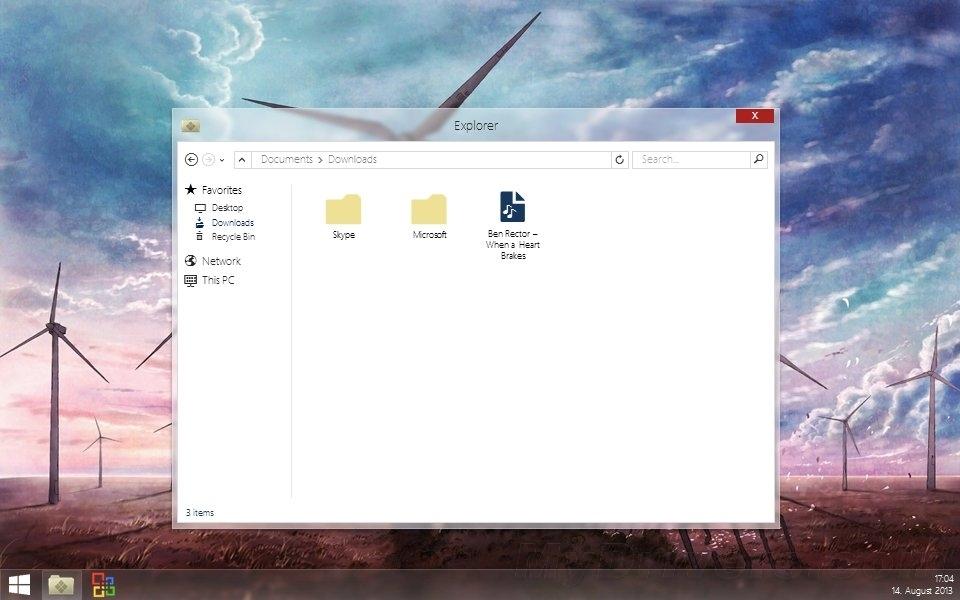The height and width of the screenshot is (600, 960).
Task: Open the recent locations dropdown arrow
Action: point(222,160)
